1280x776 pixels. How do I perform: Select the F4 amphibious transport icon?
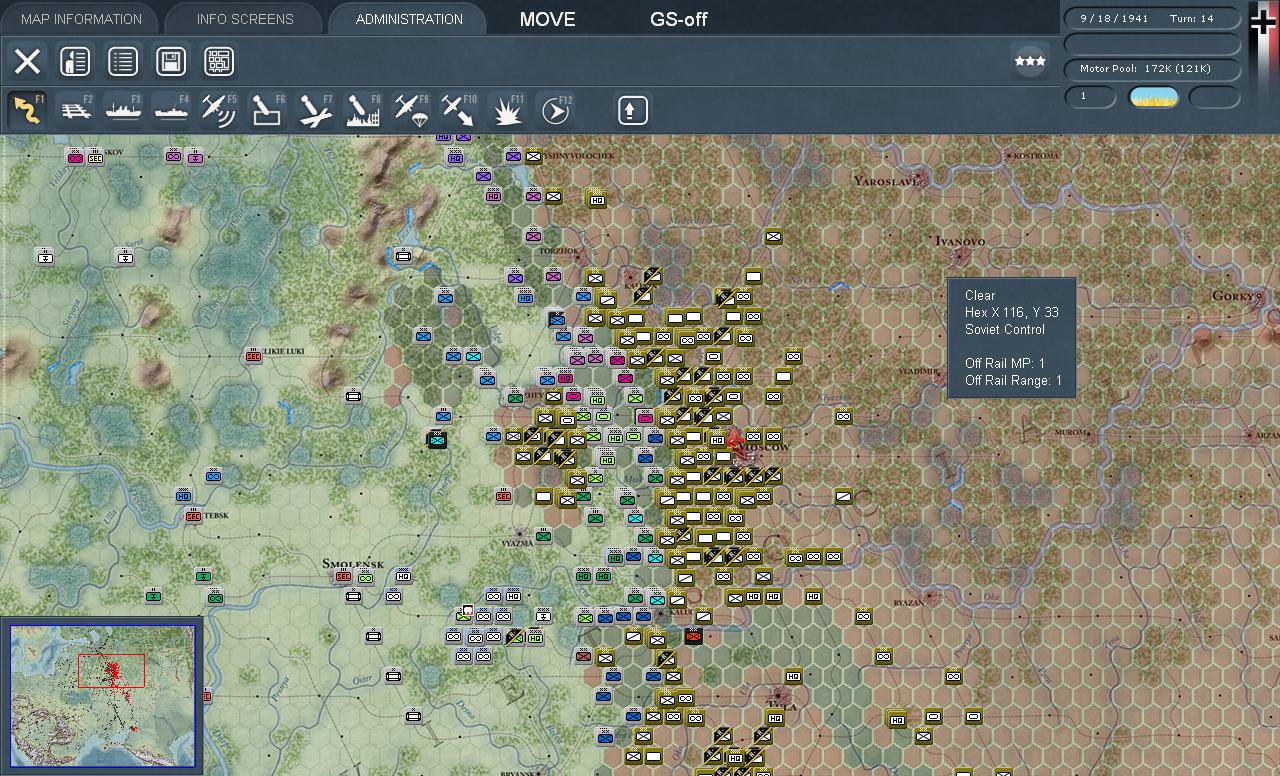[171, 110]
